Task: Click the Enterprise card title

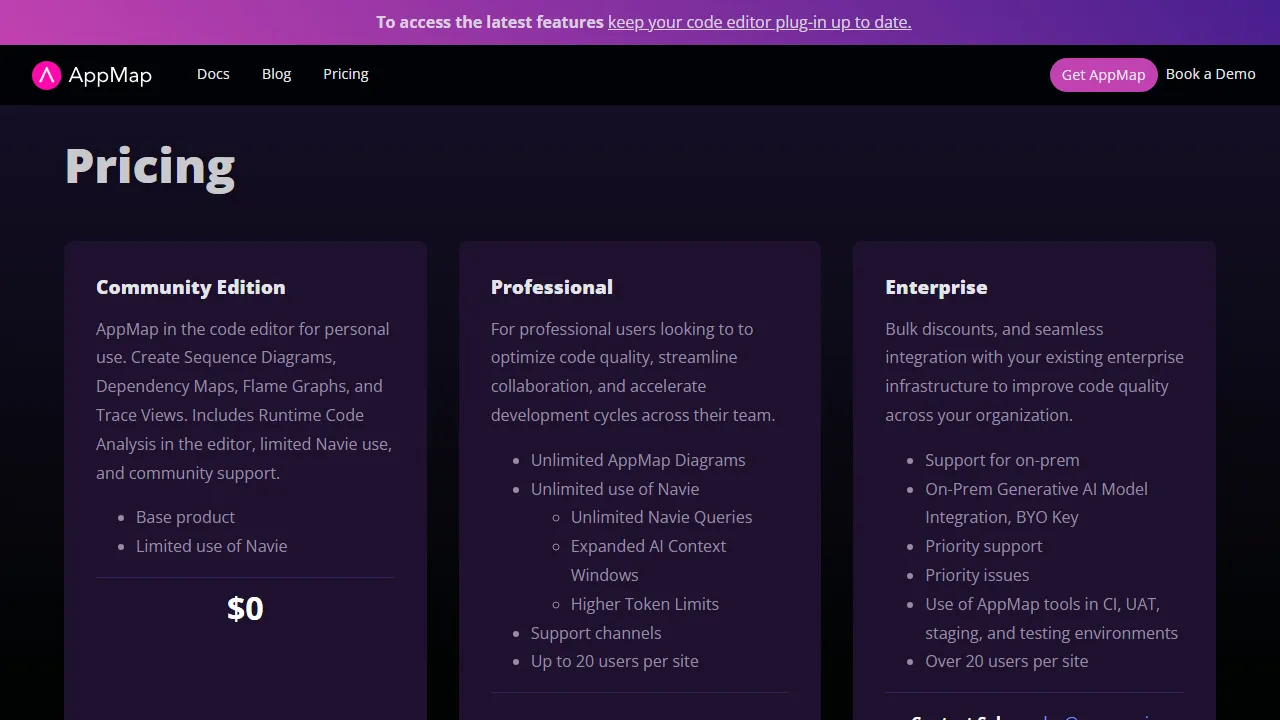Action: tap(936, 287)
